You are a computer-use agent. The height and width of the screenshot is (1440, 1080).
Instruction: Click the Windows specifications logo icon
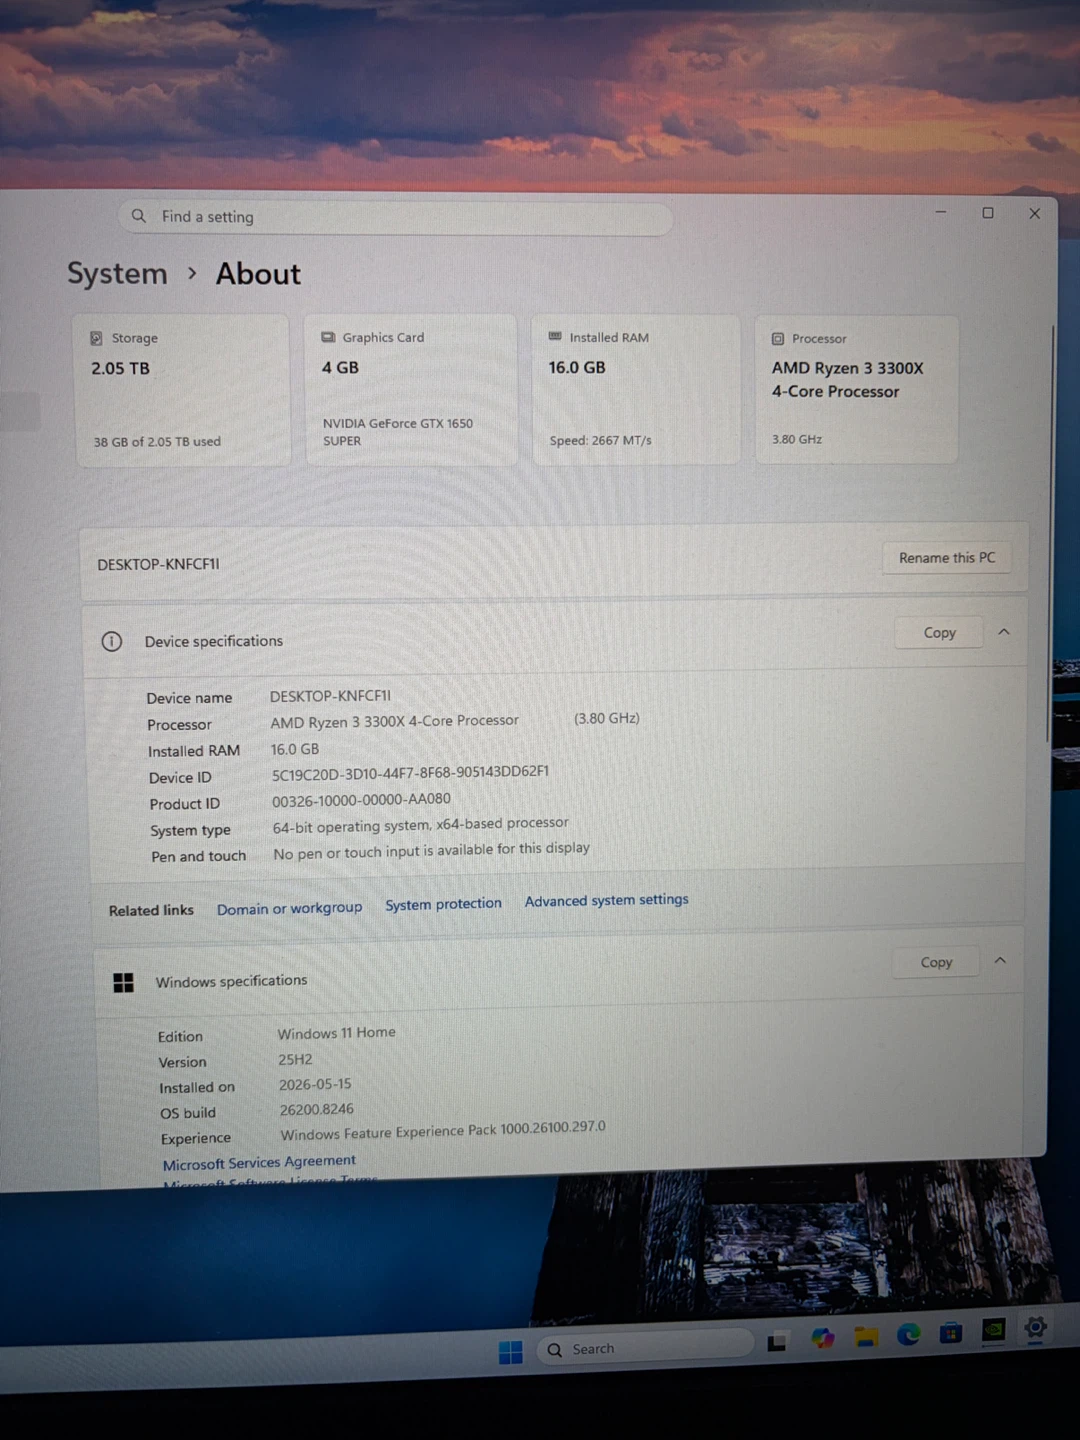point(123,983)
